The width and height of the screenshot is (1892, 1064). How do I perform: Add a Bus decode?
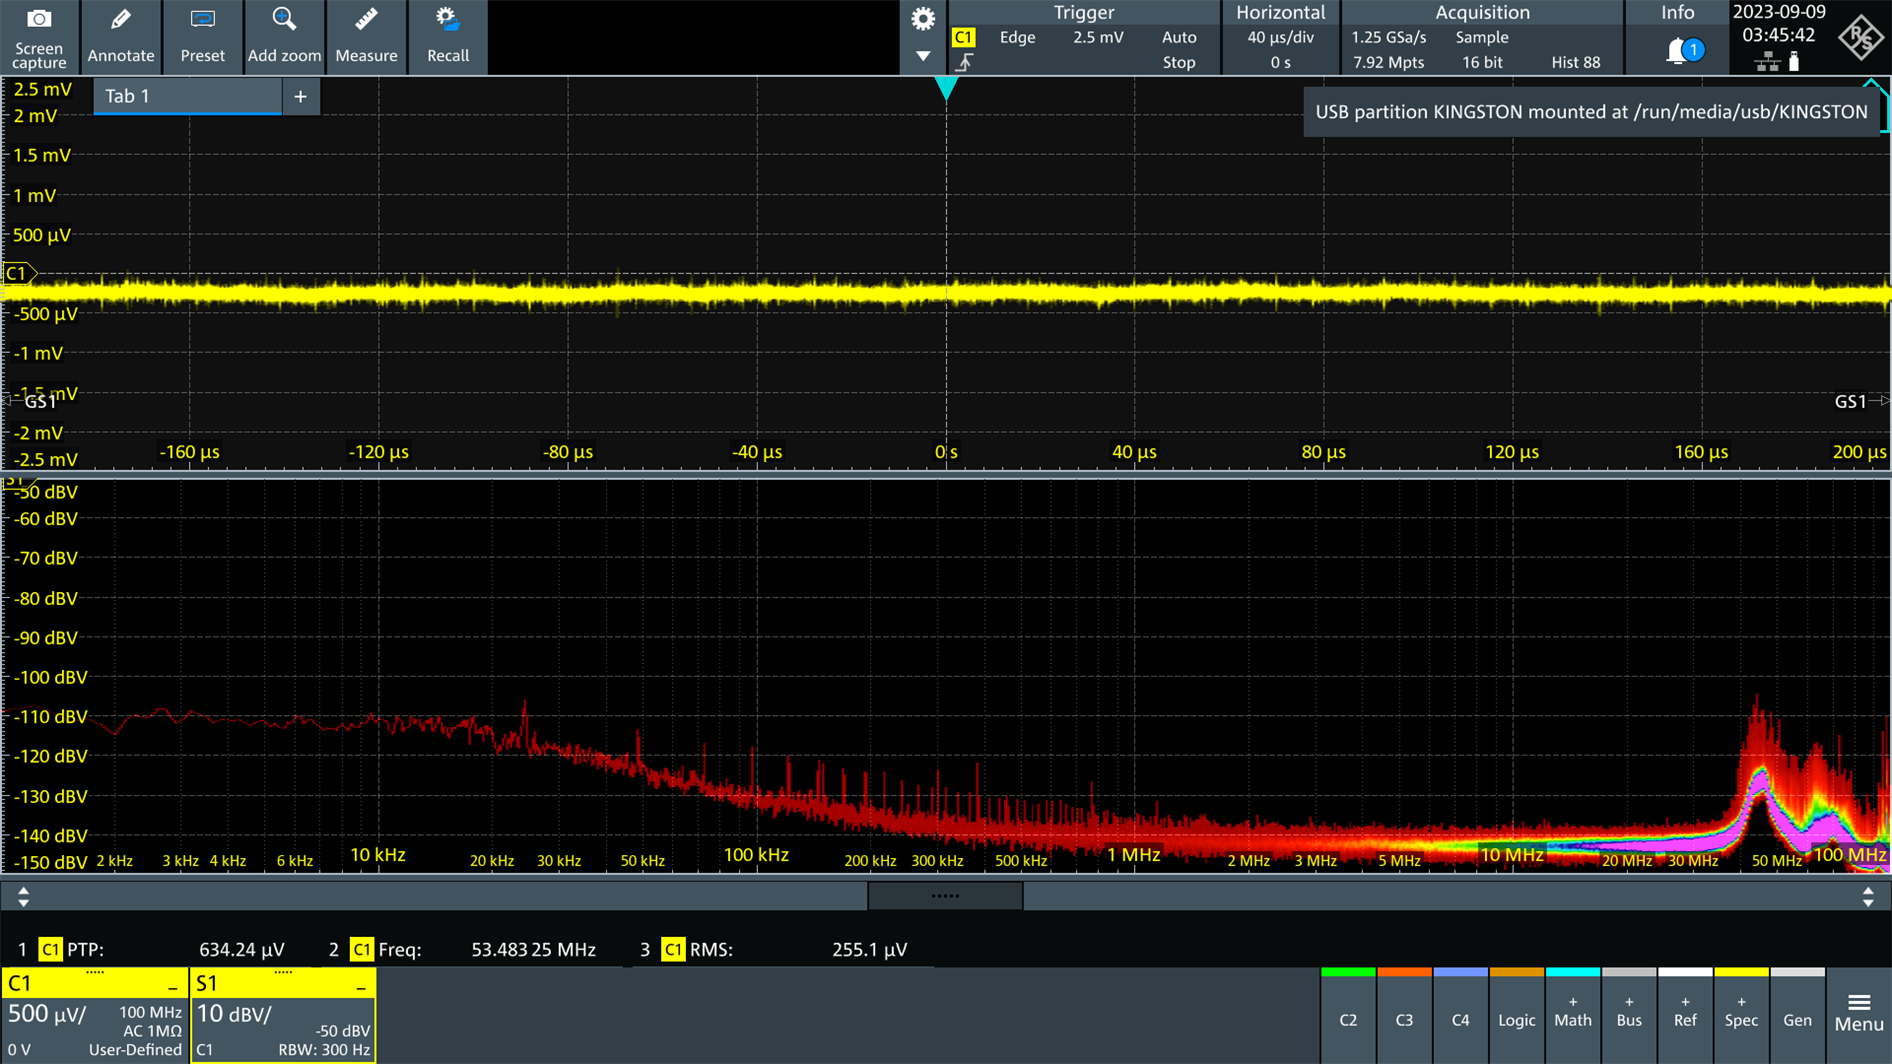click(1628, 1017)
